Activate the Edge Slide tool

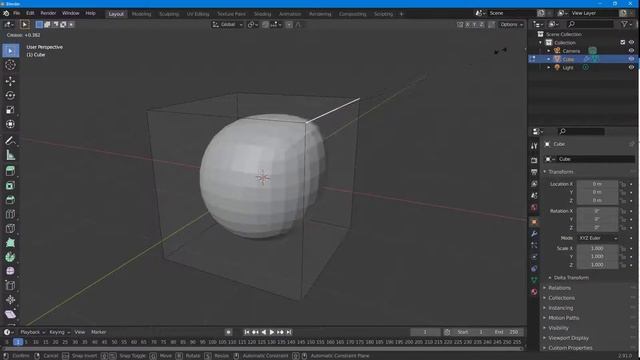click(10, 285)
